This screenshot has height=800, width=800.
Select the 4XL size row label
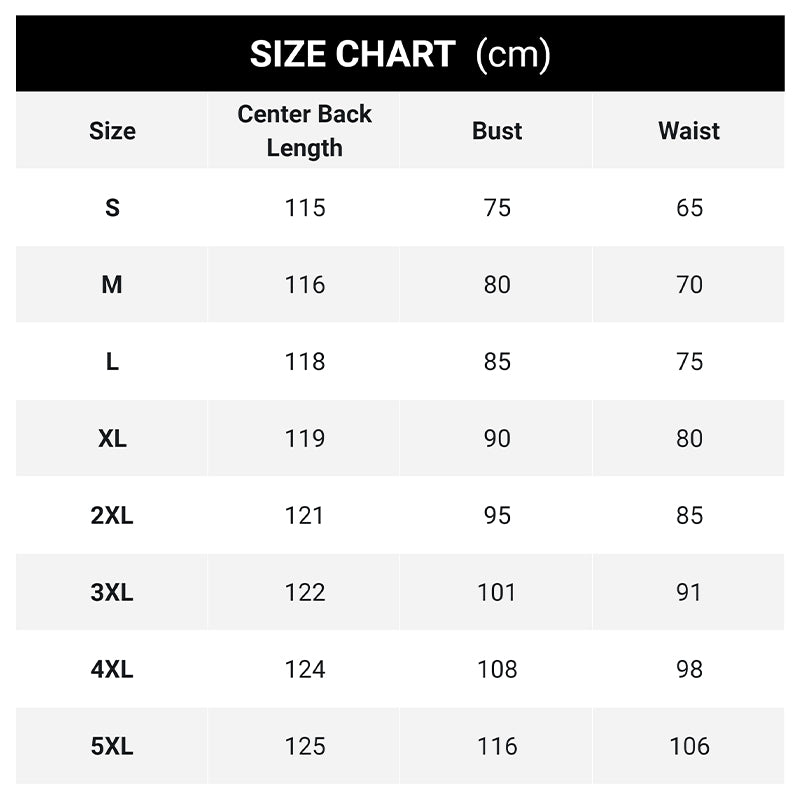(x=112, y=670)
